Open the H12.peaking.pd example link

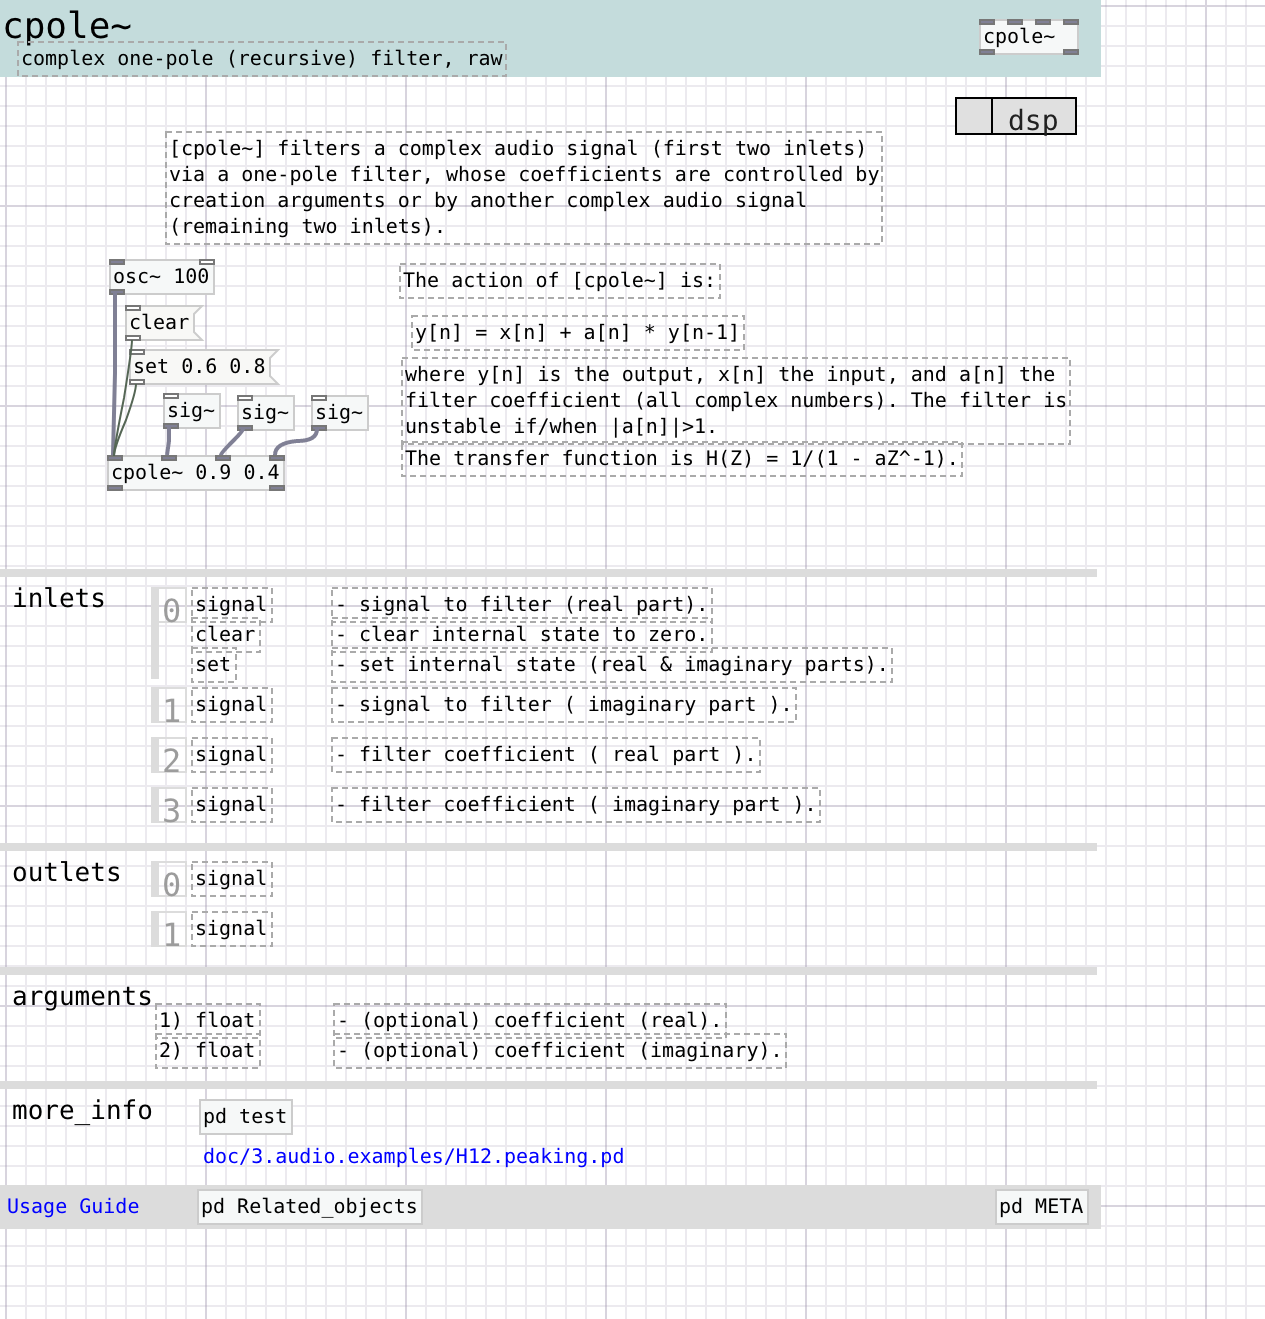tap(413, 1157)
